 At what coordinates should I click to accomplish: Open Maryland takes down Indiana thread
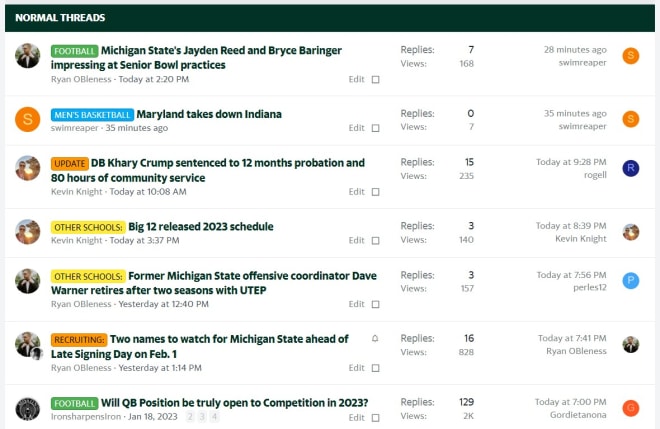point(209,114)
